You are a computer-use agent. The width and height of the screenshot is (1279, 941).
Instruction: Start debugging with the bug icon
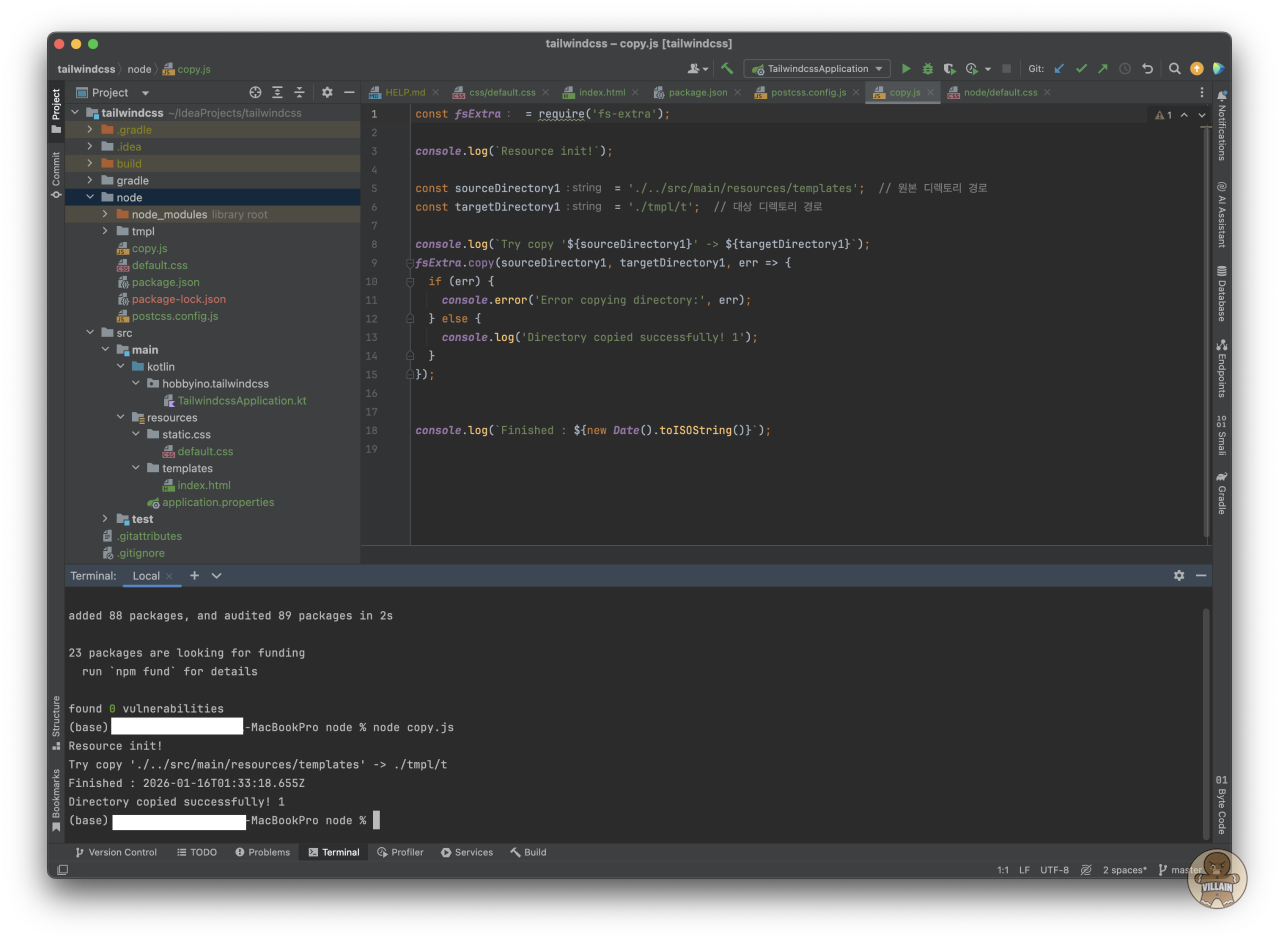(928, 69)
